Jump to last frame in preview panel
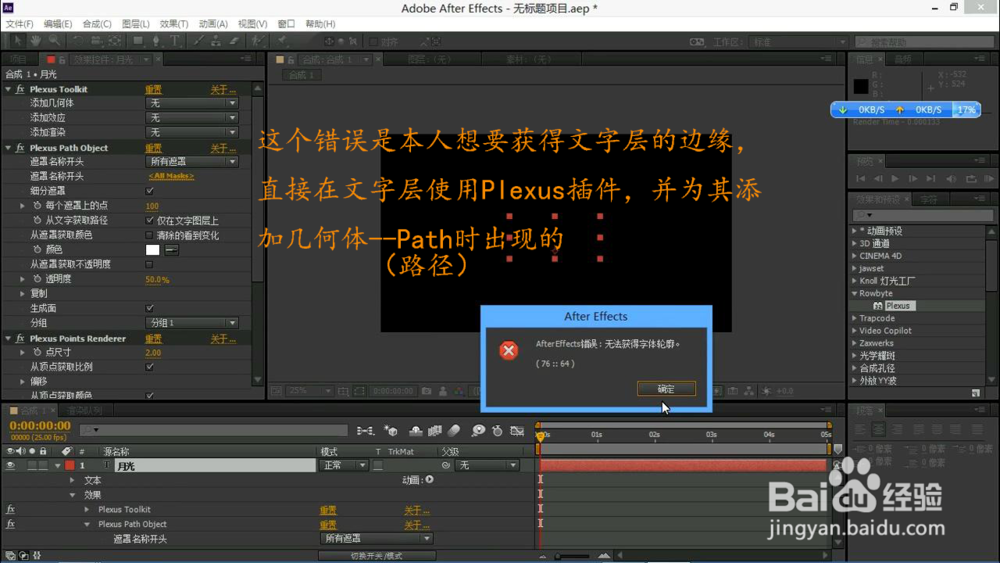The width and height of the screenshot is (1000, 563). 930,179
